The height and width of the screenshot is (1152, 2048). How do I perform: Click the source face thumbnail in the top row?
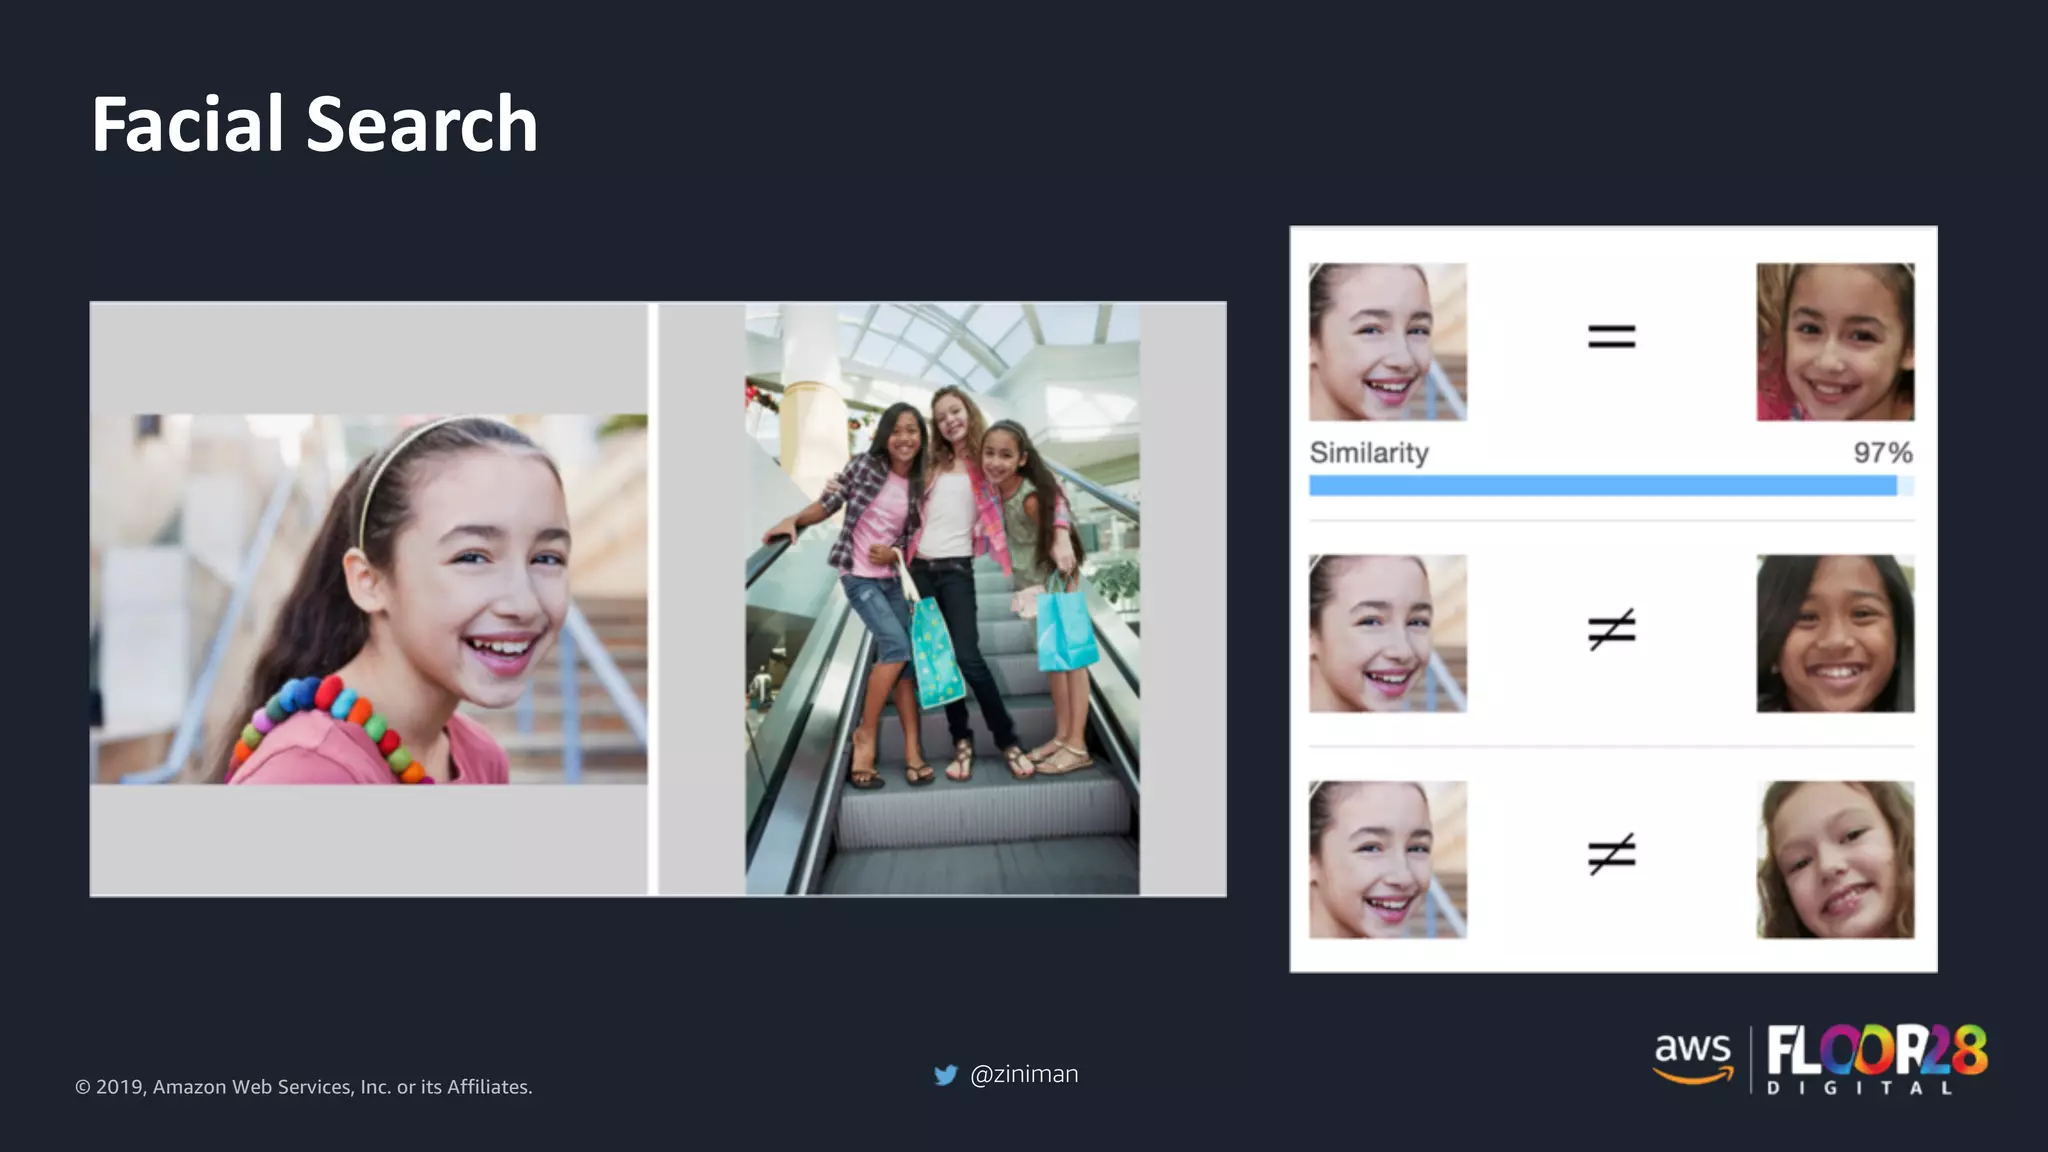click(1388, 342)
